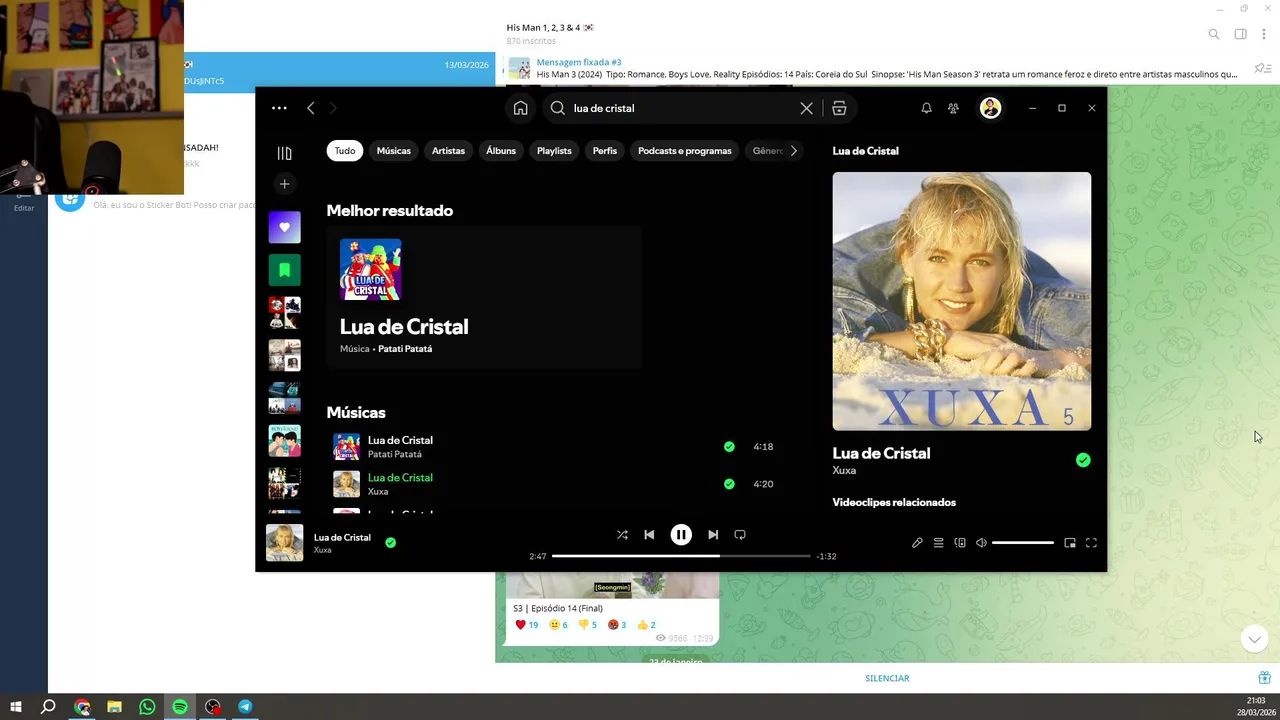The image size is (1280, 720).
Task: Toggle Telegram side panel icon
Action: (x=1240, y=34)
